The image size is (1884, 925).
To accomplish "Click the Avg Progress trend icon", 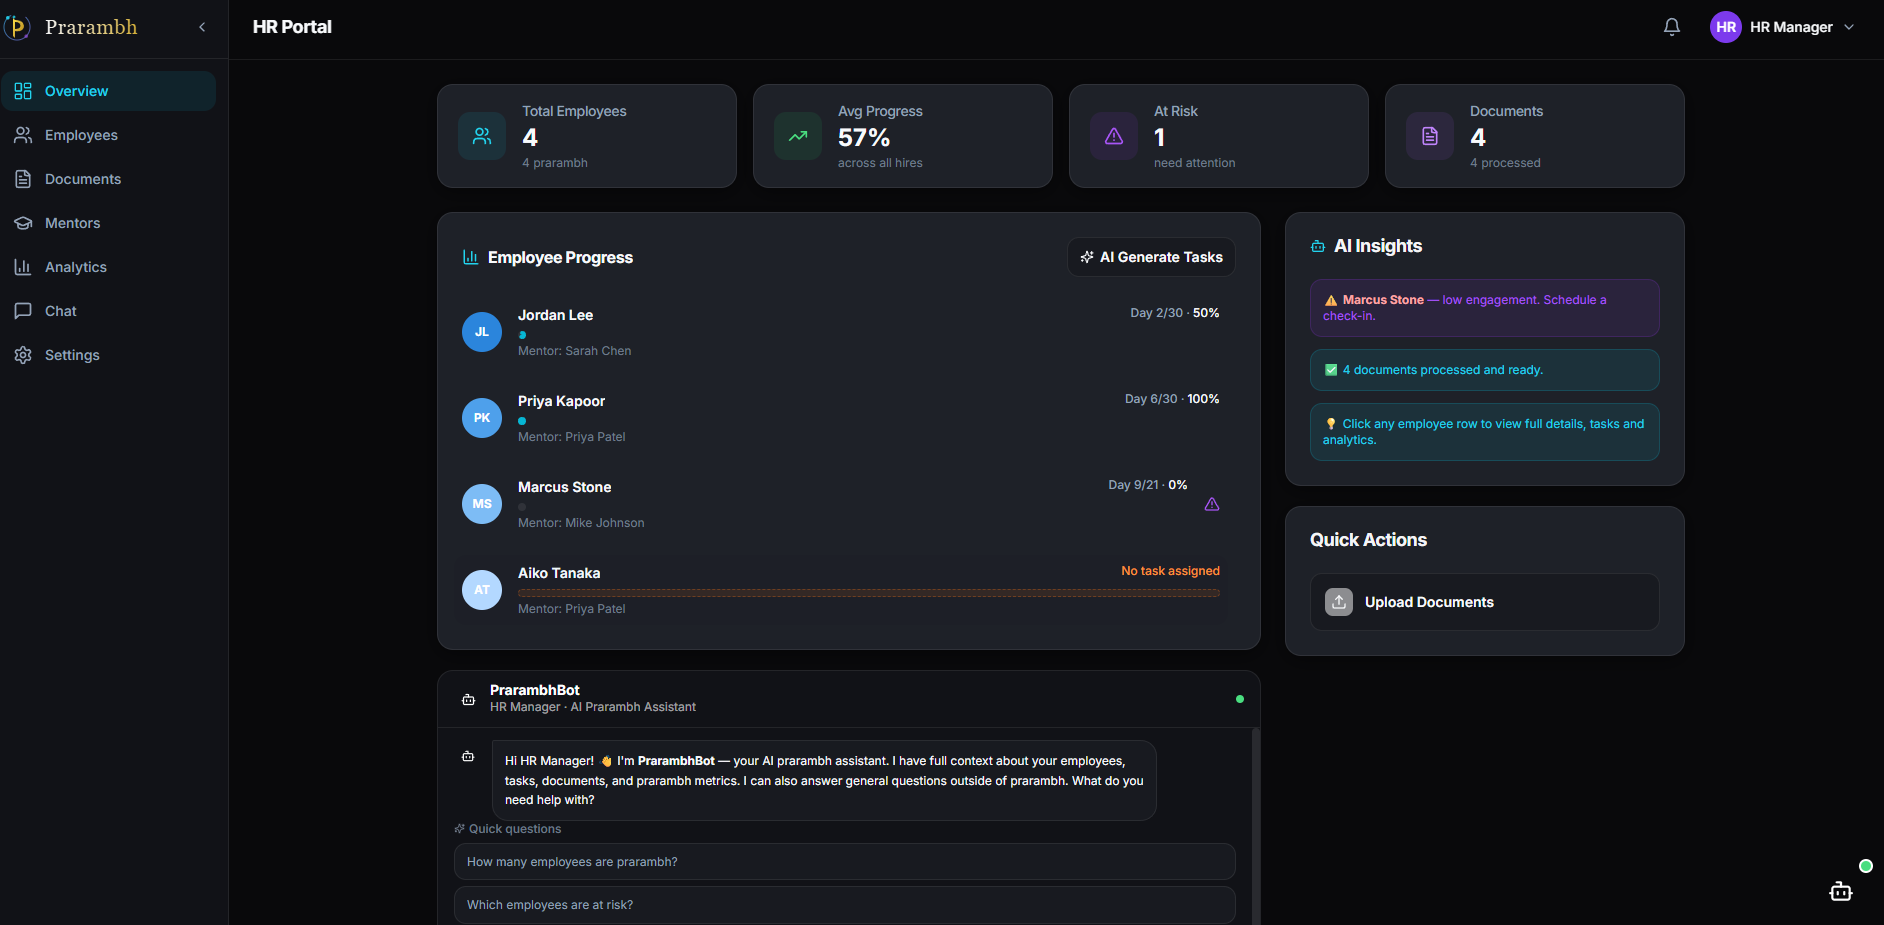I will pyautogui.click(x=798, y=136).
